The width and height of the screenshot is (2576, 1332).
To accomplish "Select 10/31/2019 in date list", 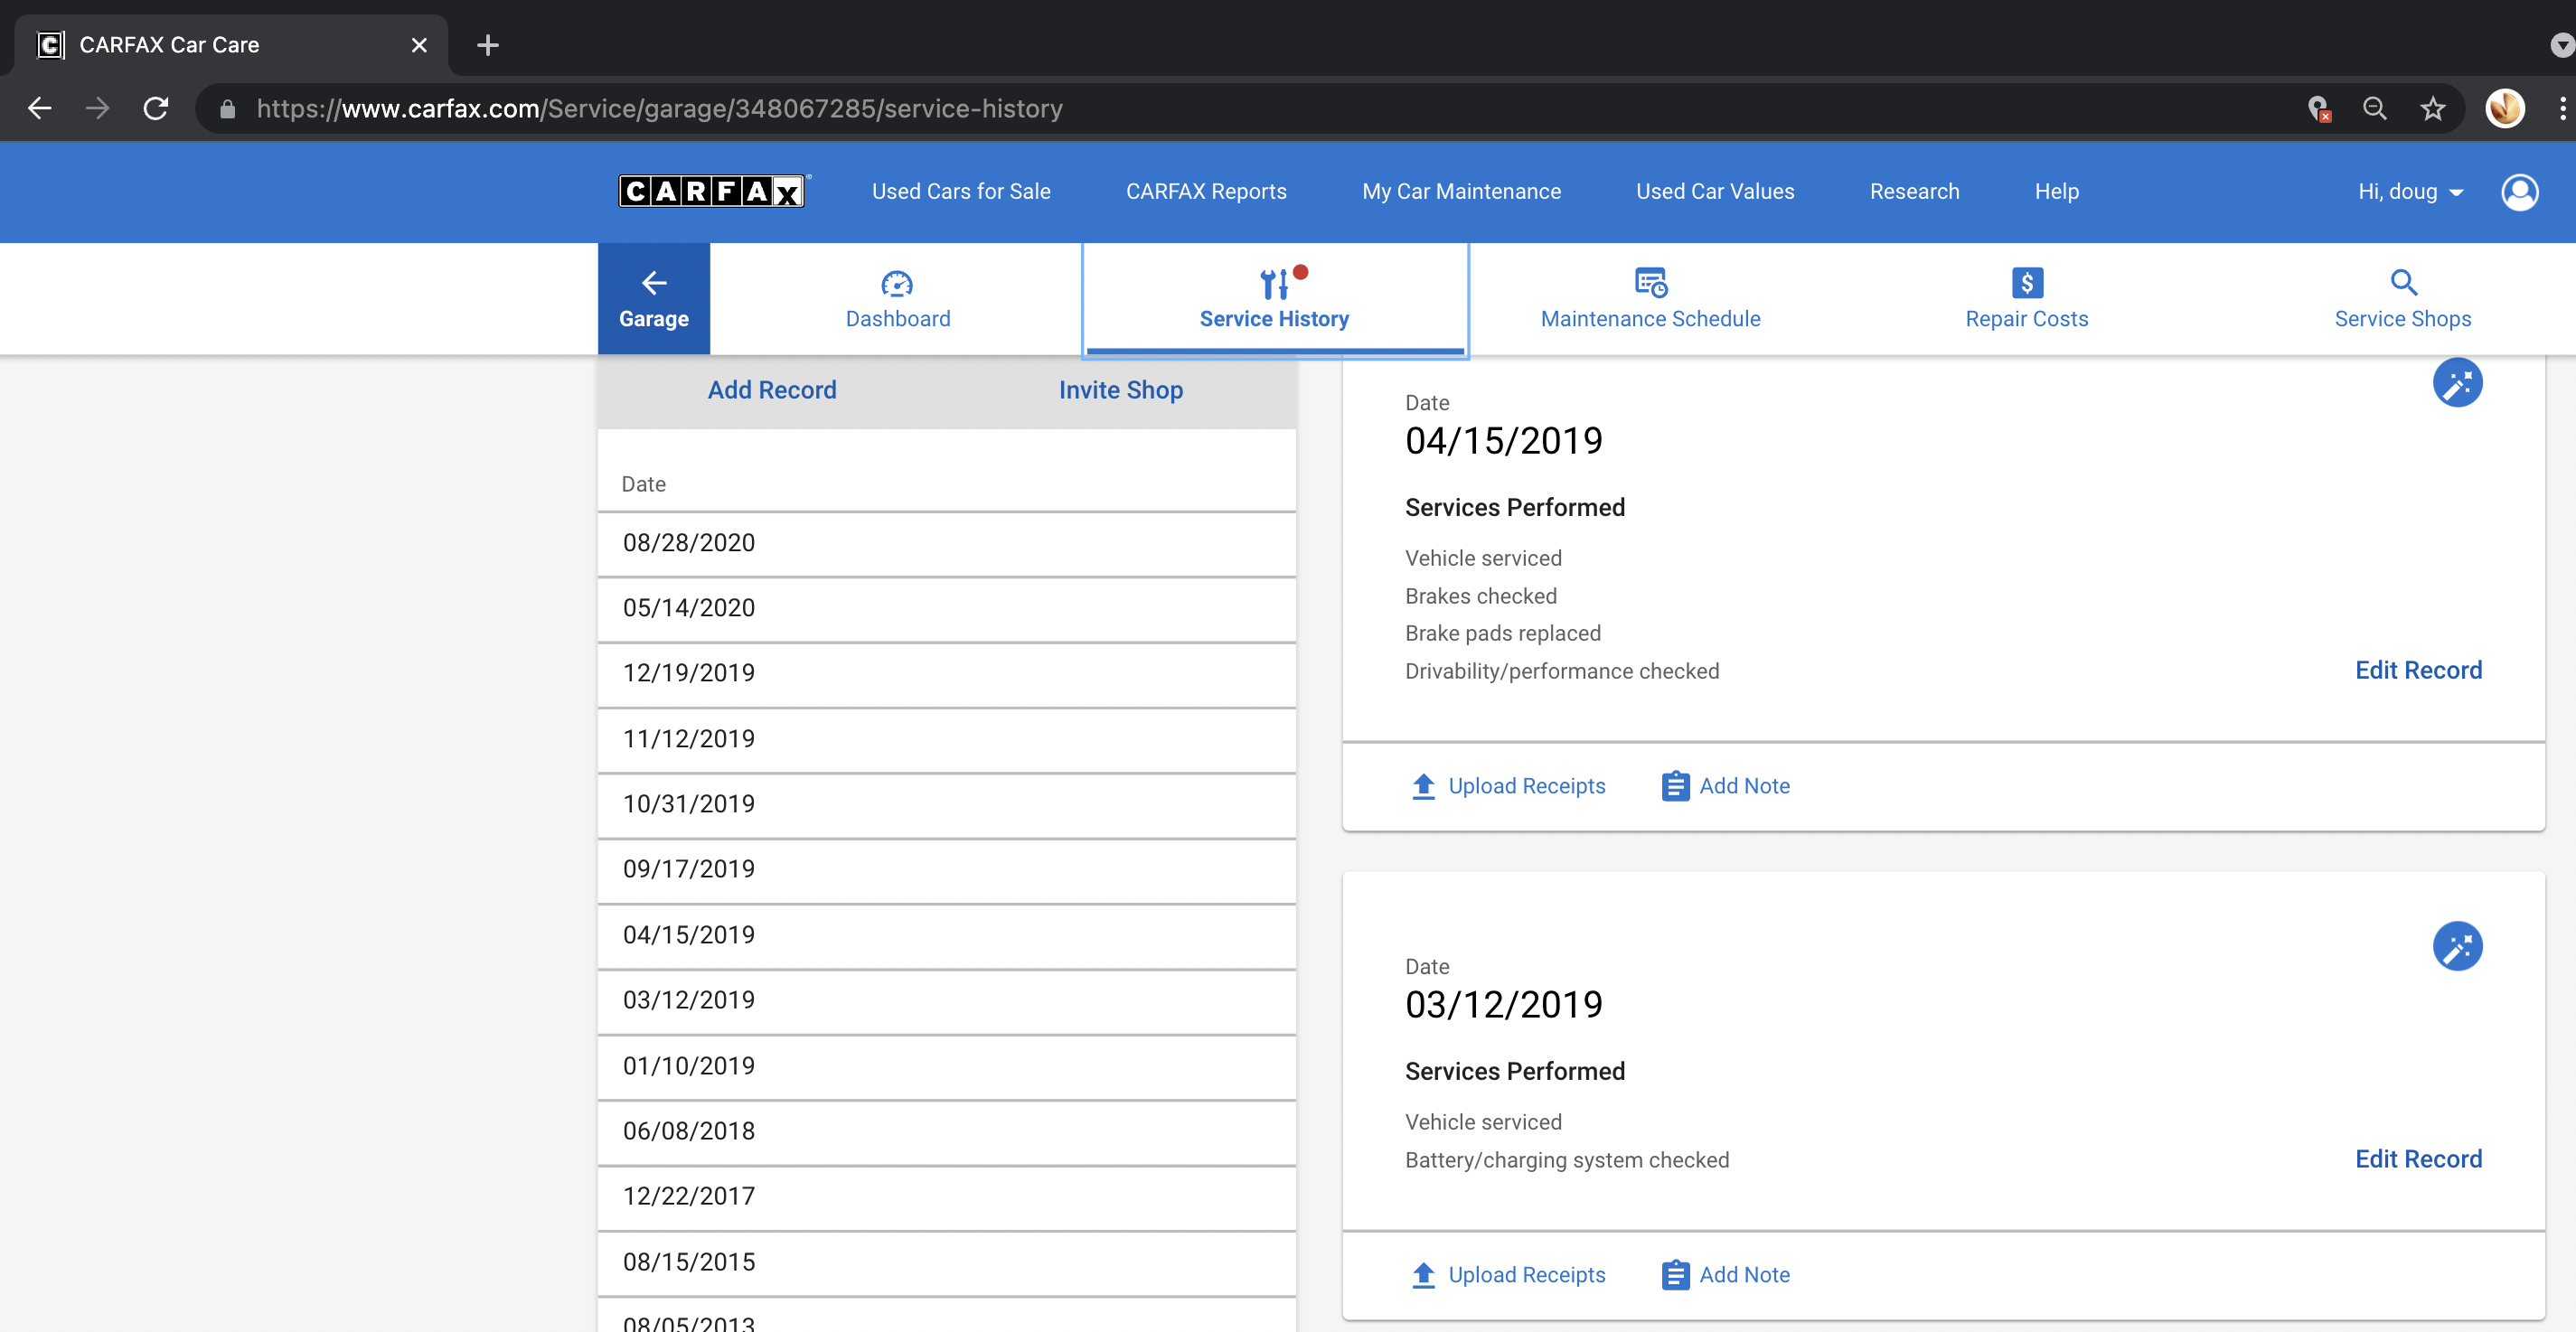I will tap(946, 804).
